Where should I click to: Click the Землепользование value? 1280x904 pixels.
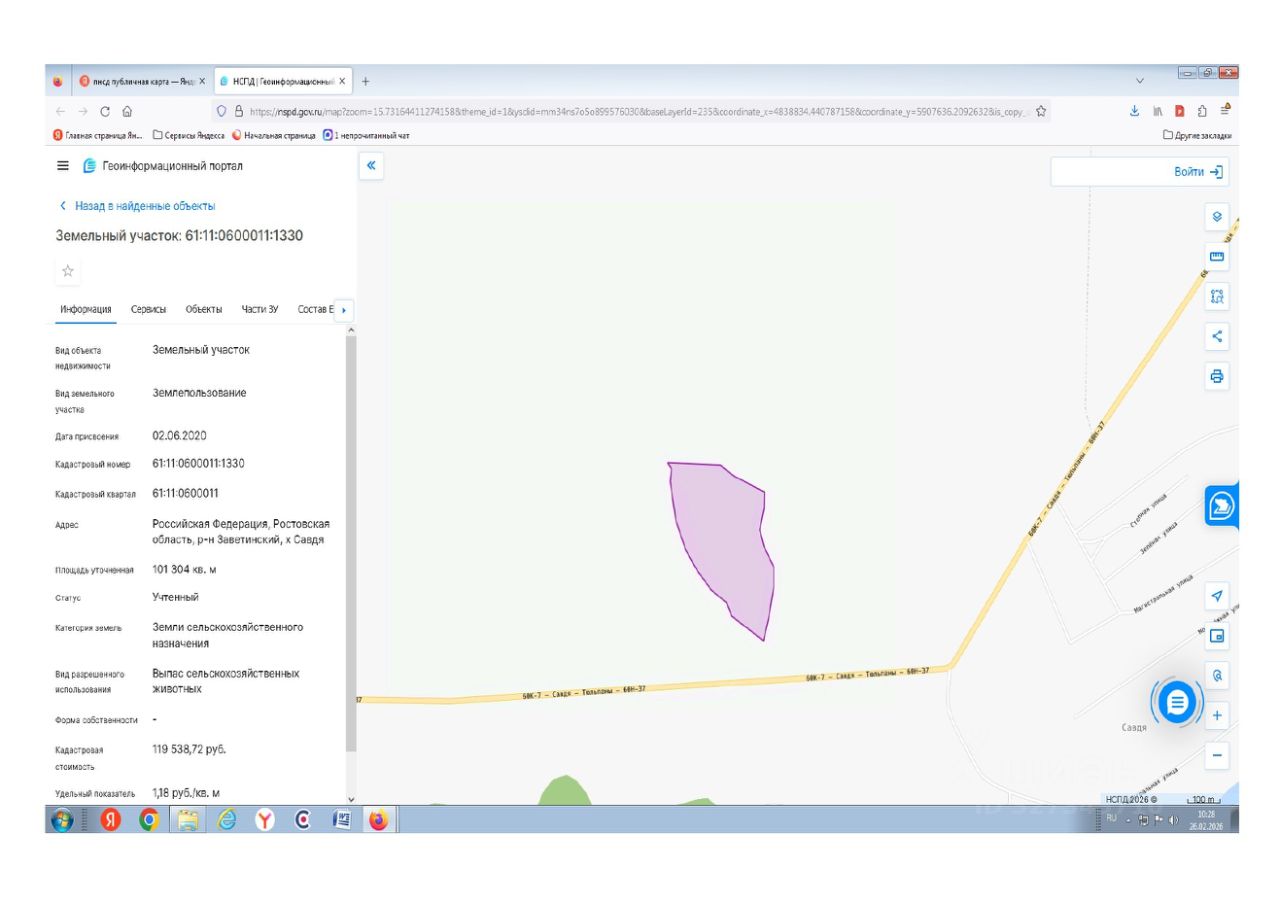199,393
